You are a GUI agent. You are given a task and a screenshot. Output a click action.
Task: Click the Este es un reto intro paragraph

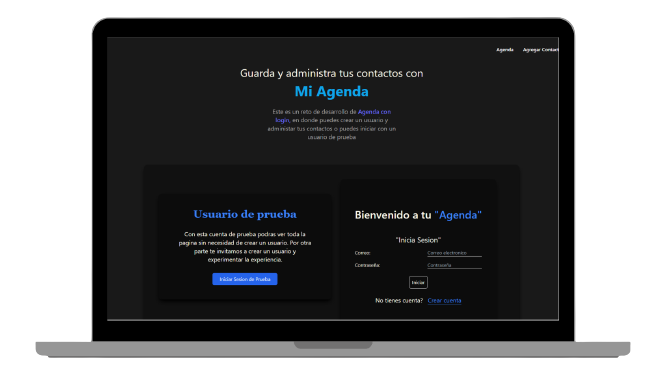click(332, 124)
